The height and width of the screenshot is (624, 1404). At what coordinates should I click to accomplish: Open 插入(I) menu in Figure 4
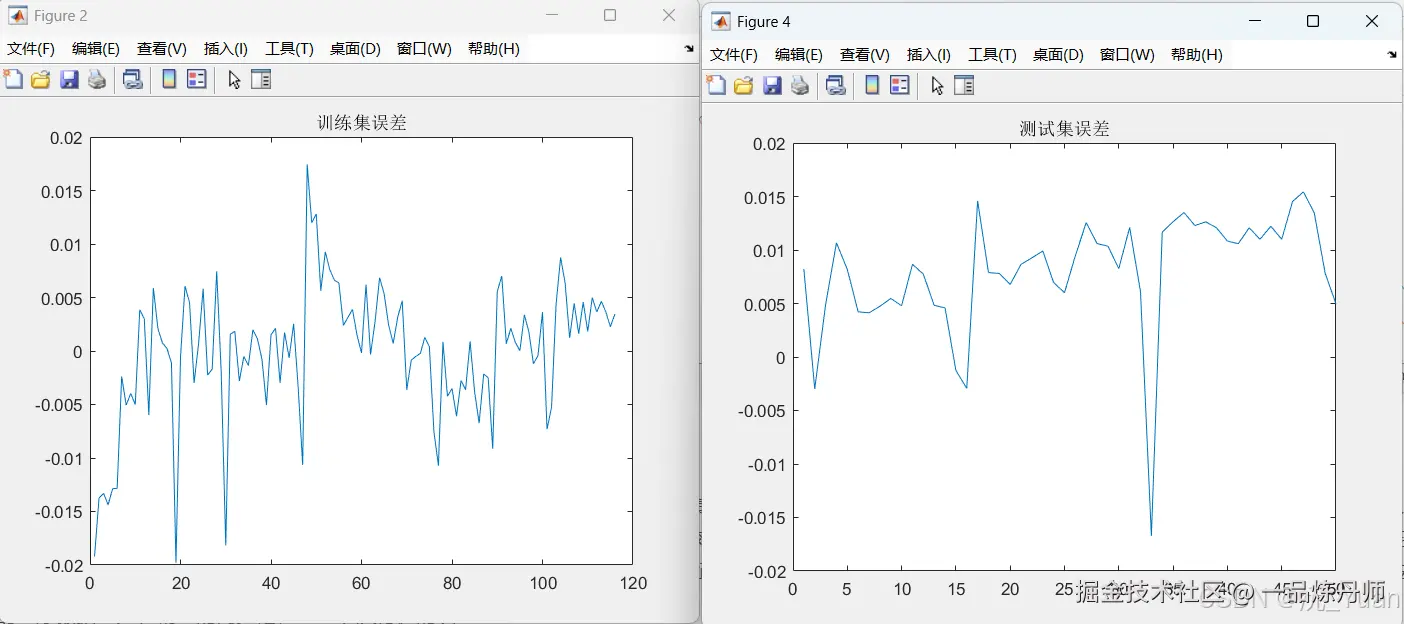click(x=929, y=55)
